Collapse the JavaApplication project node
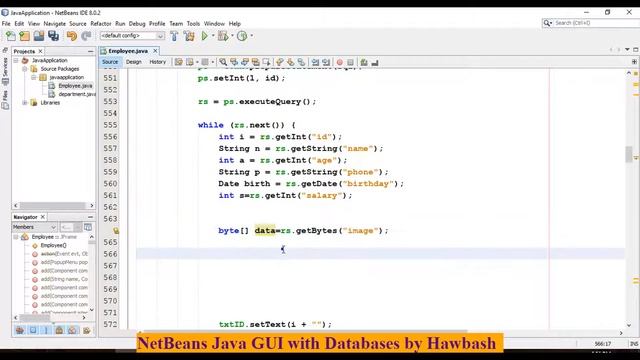This screenshot has height=360, width=640. click(16, 60)
